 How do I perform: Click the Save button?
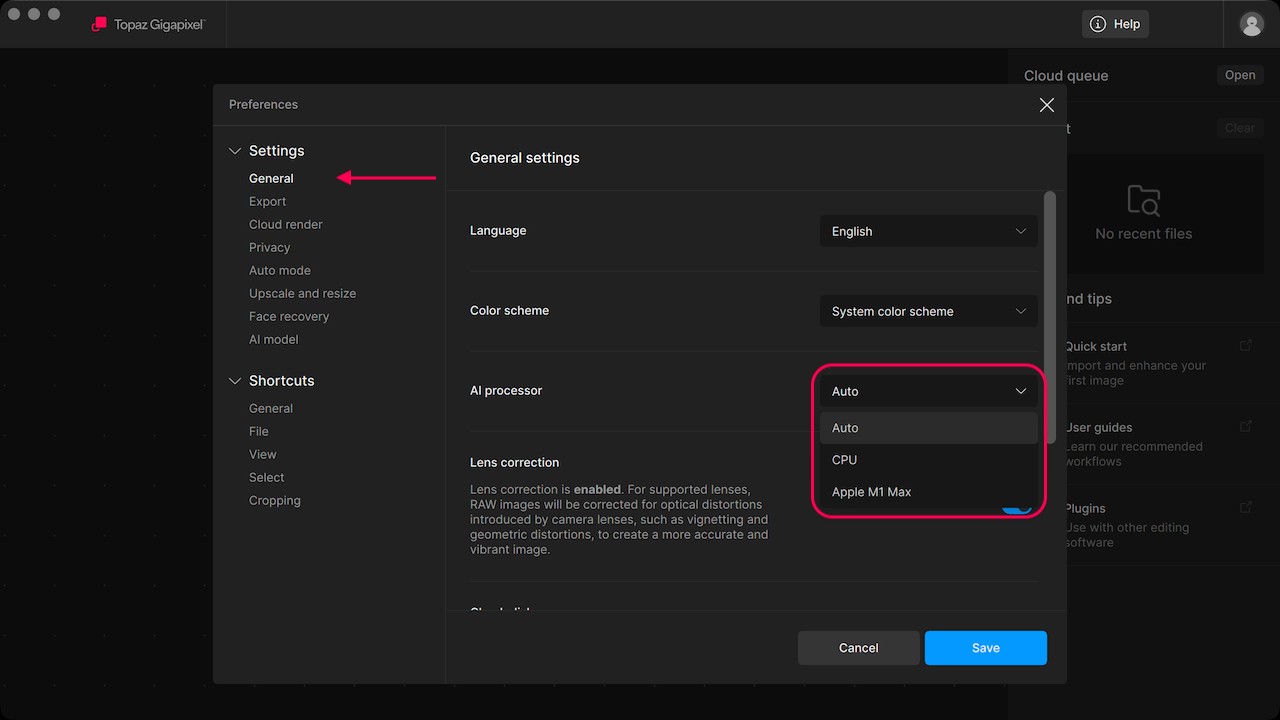pyautogui.click(x=985, y=648)
